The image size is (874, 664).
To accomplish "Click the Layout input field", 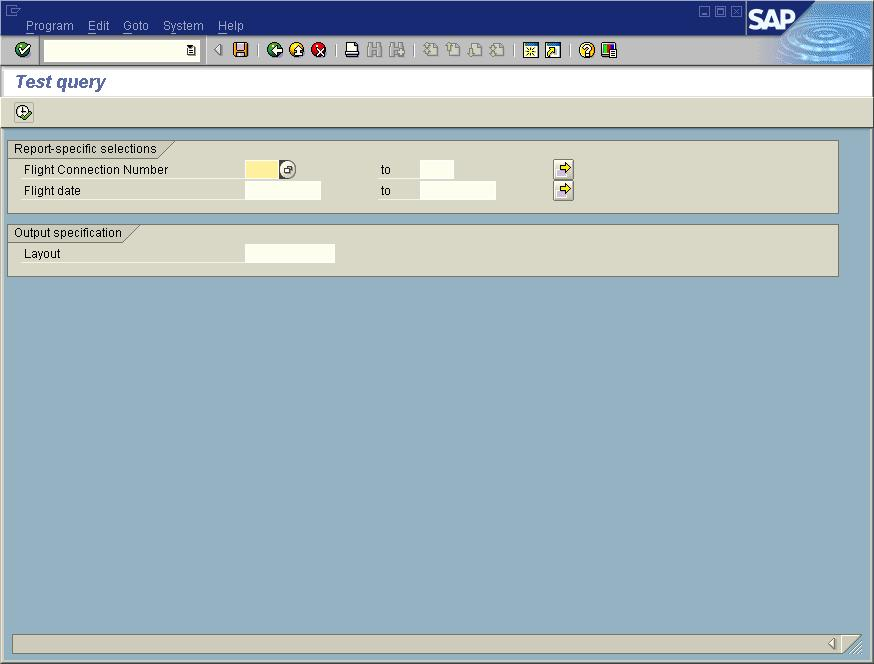I will point(290,254).
